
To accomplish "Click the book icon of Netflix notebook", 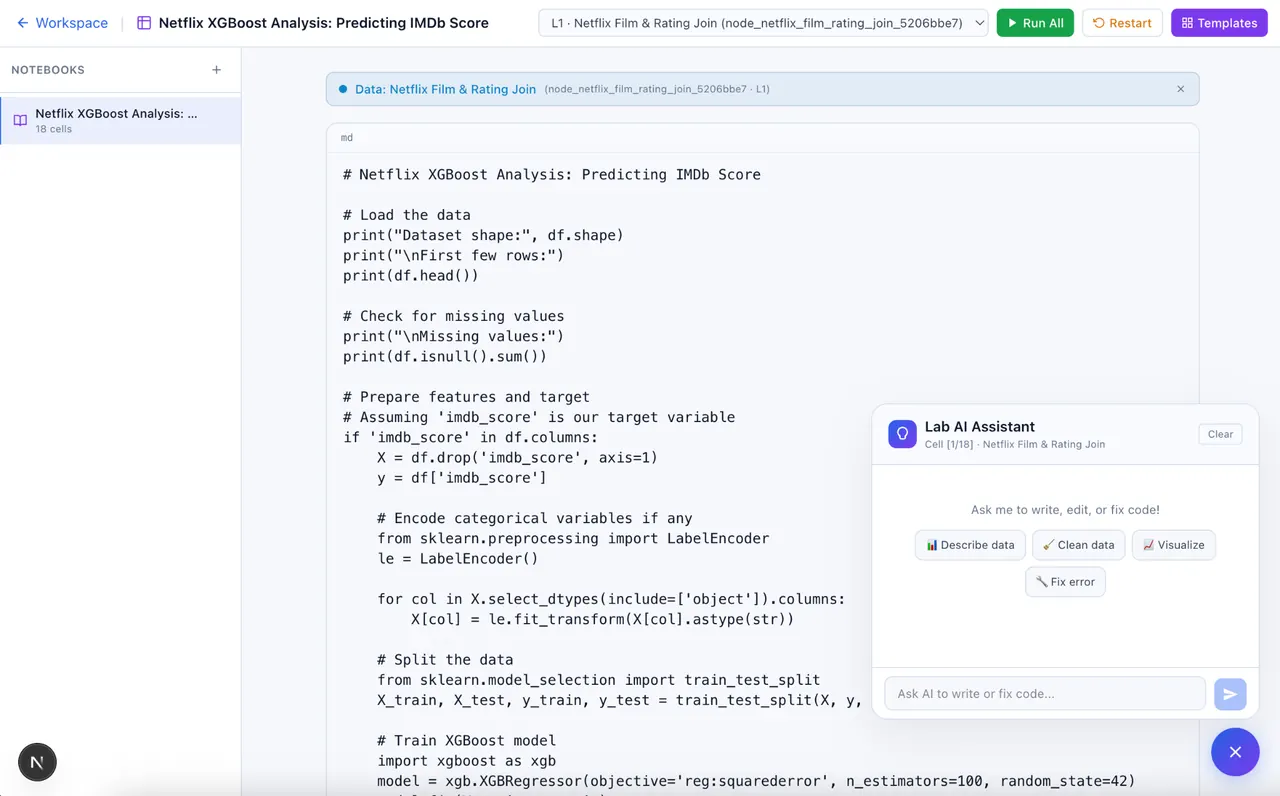I will point(20,121).
